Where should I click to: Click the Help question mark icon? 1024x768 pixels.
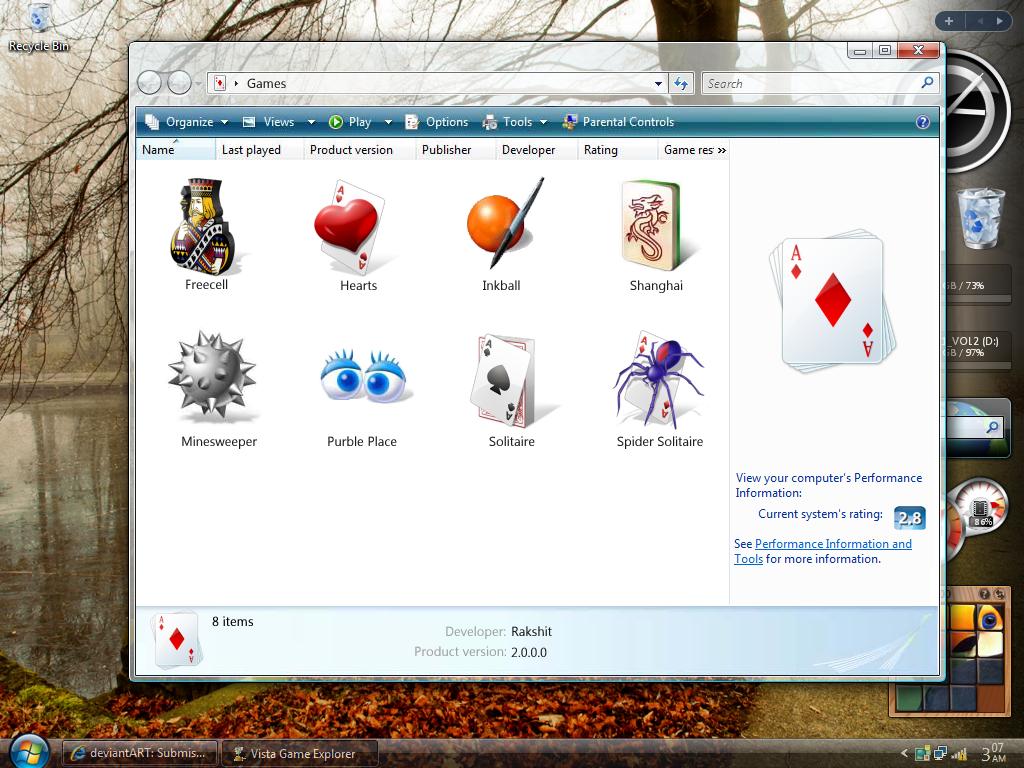921,121
